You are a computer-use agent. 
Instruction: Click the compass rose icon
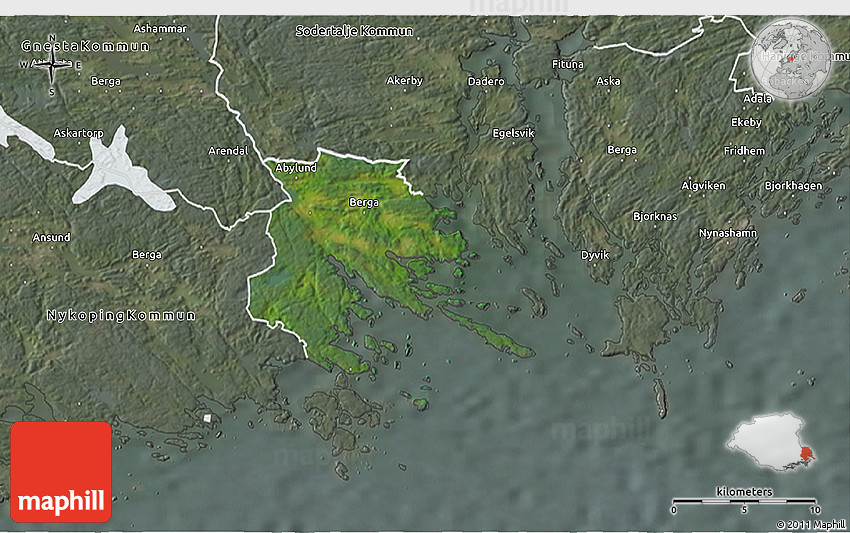[x=52, y=68]
